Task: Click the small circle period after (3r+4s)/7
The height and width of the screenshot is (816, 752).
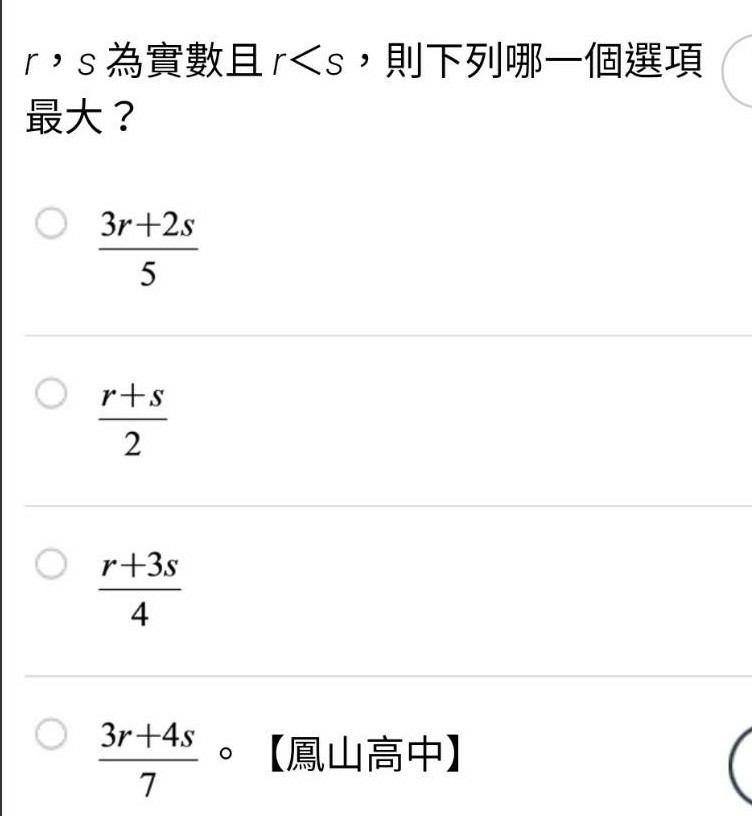Action: (225, 754)
